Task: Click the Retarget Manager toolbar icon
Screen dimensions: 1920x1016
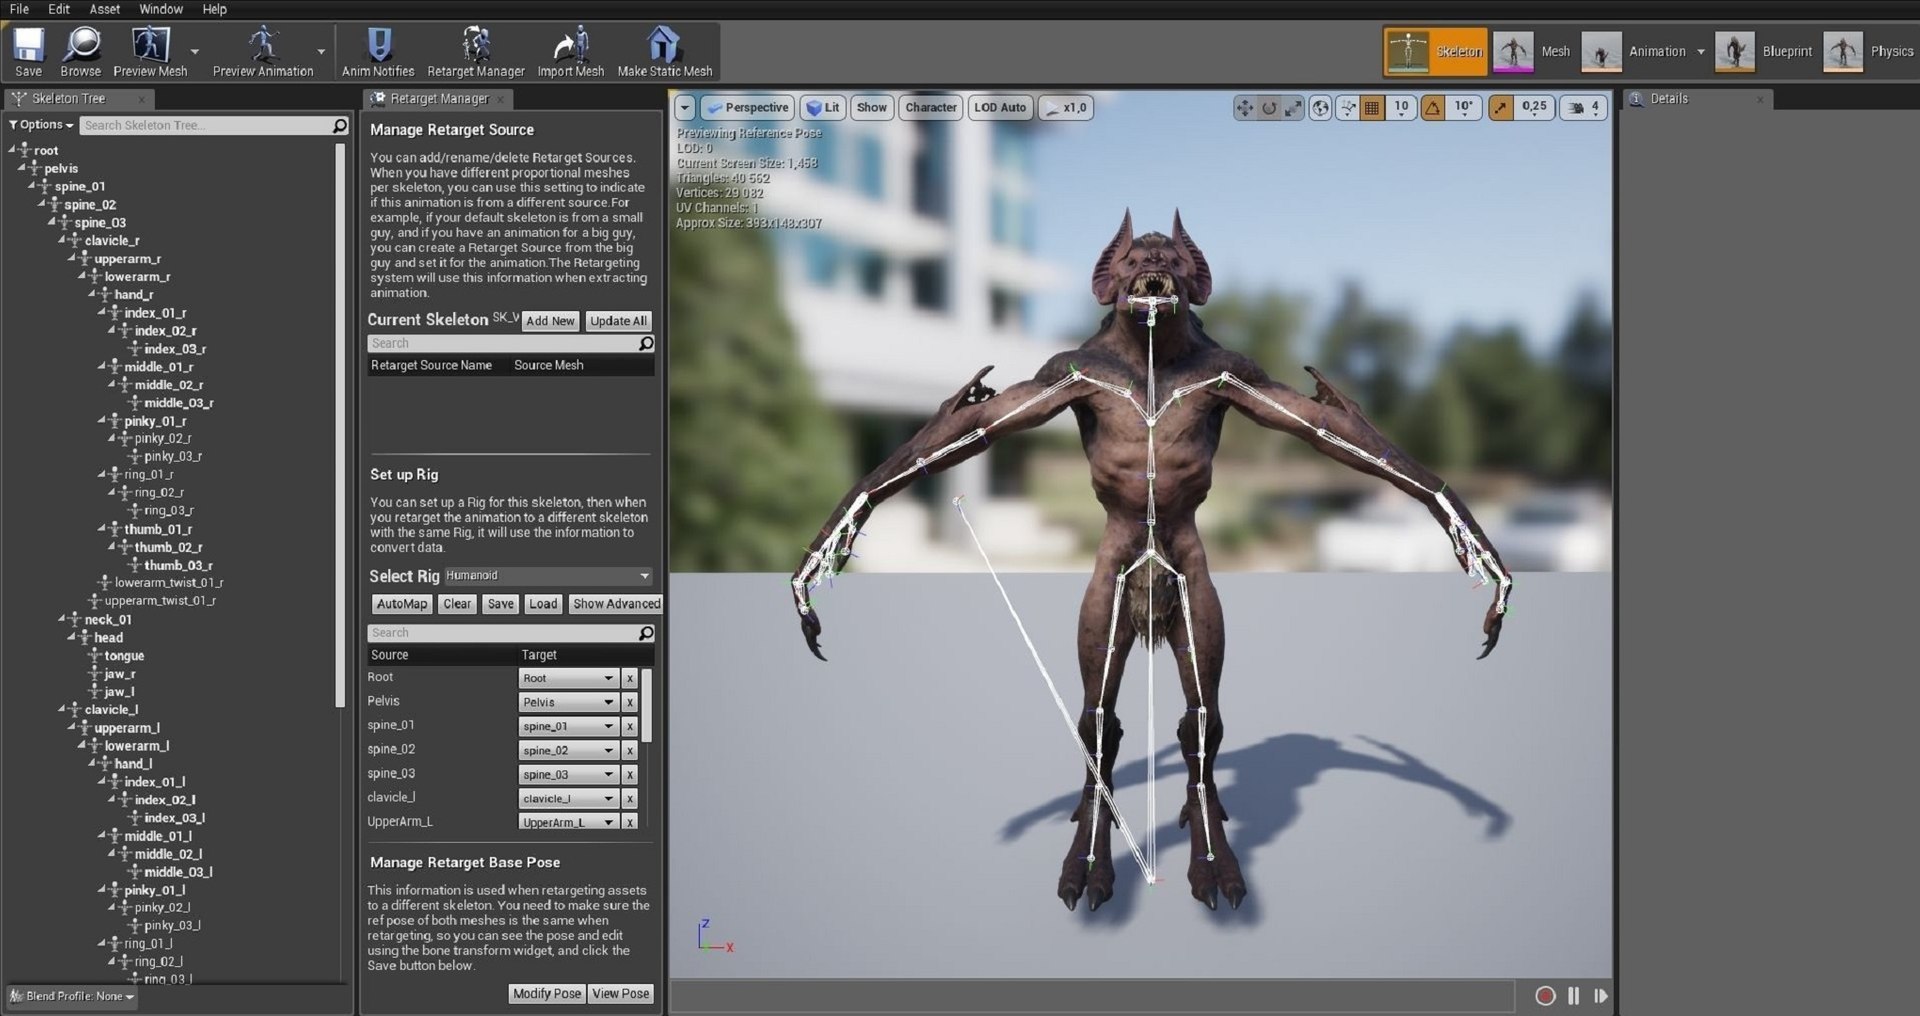Action: tap(476, 52)
